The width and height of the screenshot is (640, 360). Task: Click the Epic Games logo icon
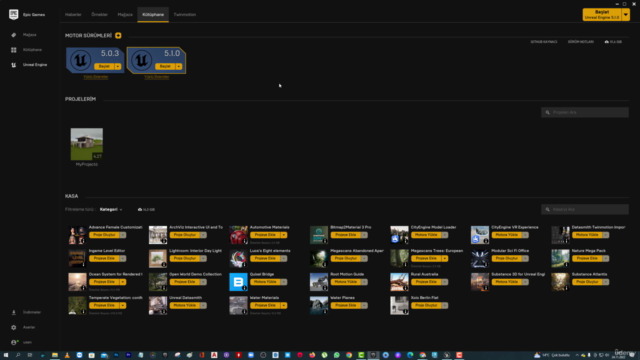pos(13,14)
